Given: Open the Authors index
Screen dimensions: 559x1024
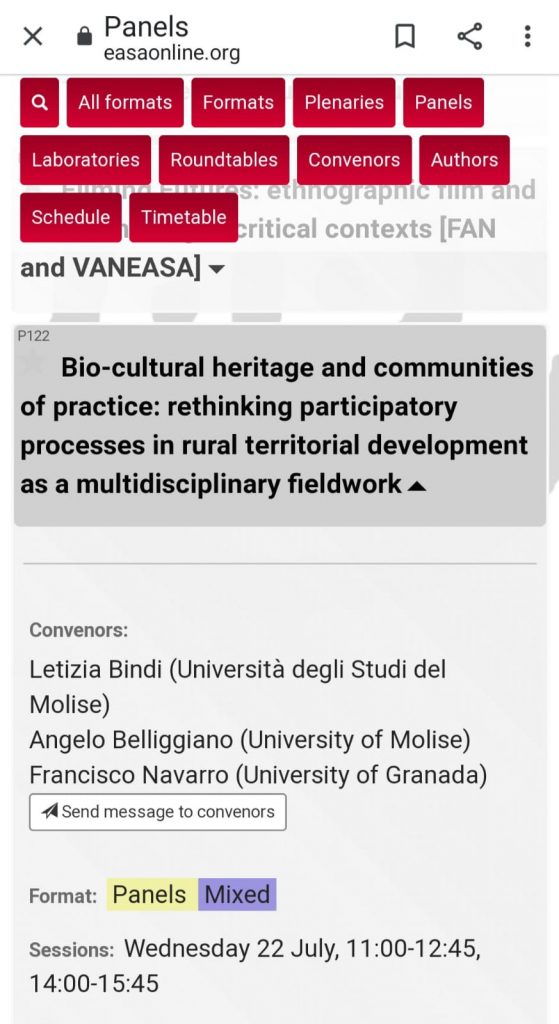Looking at the screenshot, I should coord(464,160).
